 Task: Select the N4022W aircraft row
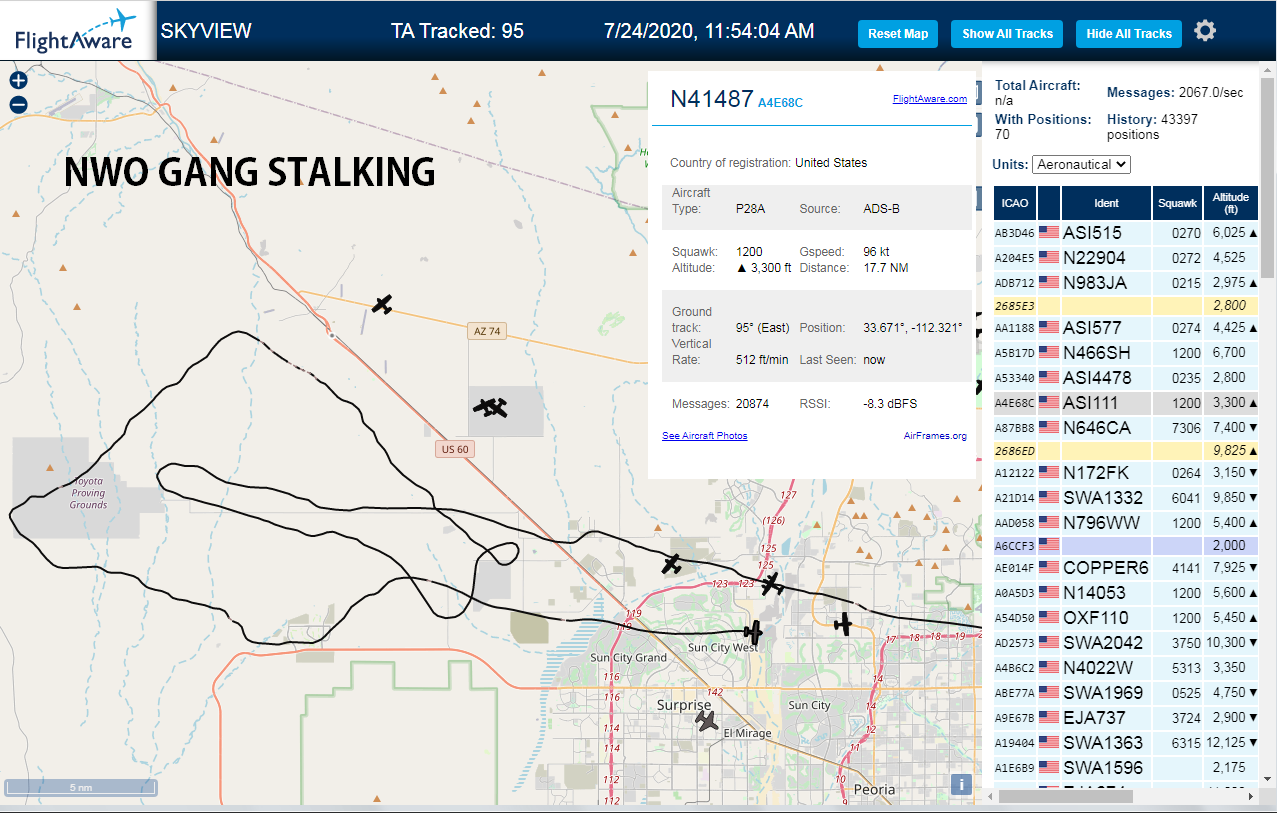[1127, 668]
